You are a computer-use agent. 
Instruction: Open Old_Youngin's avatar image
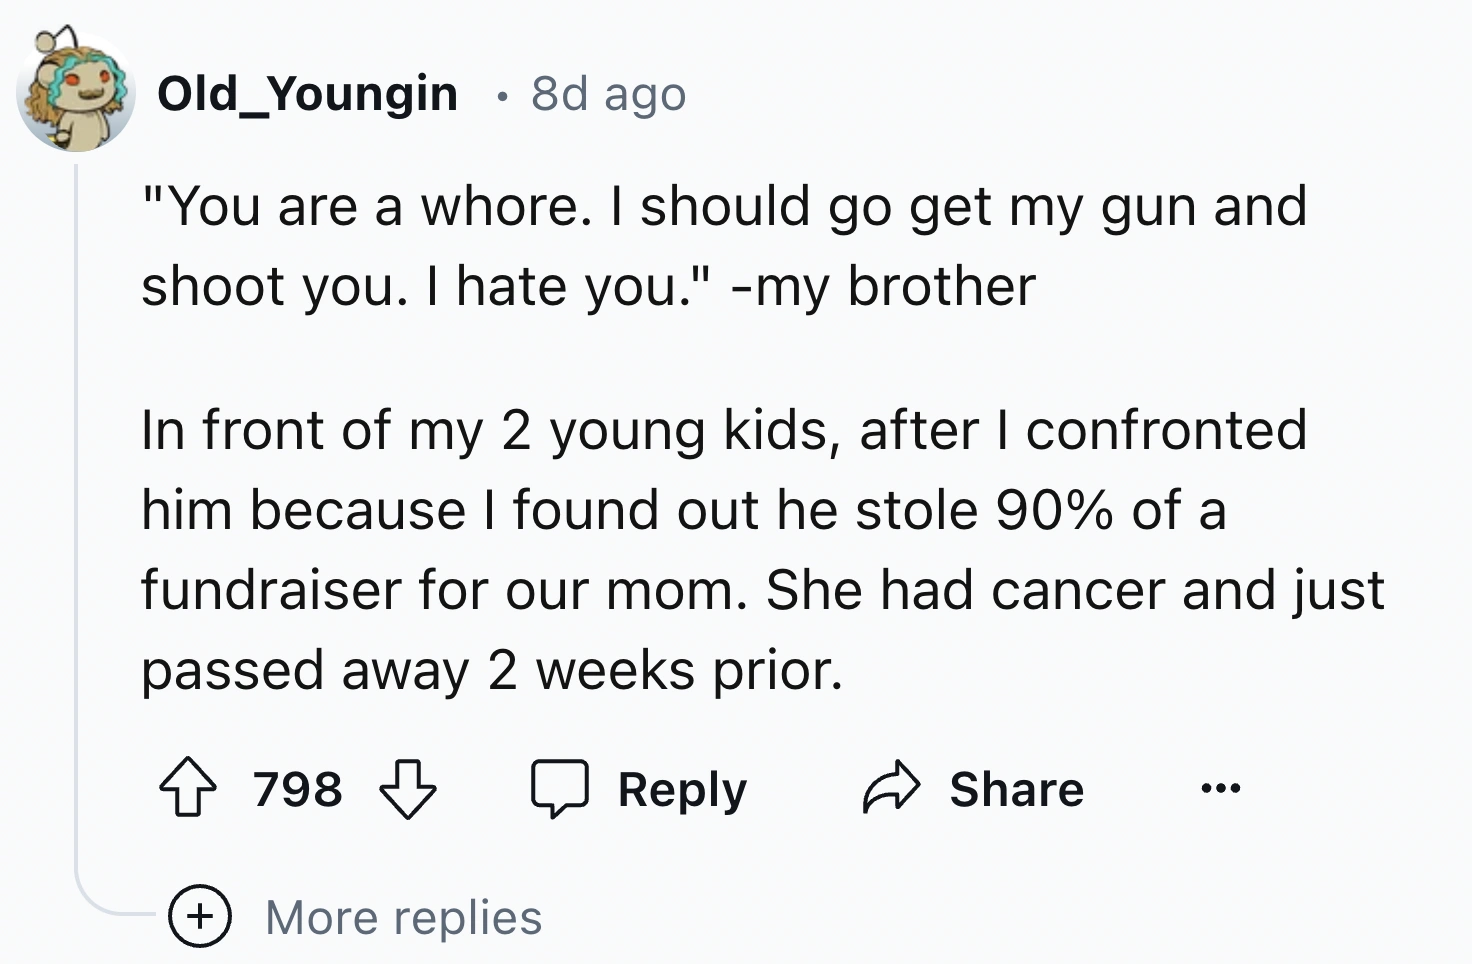click(76, 93)
